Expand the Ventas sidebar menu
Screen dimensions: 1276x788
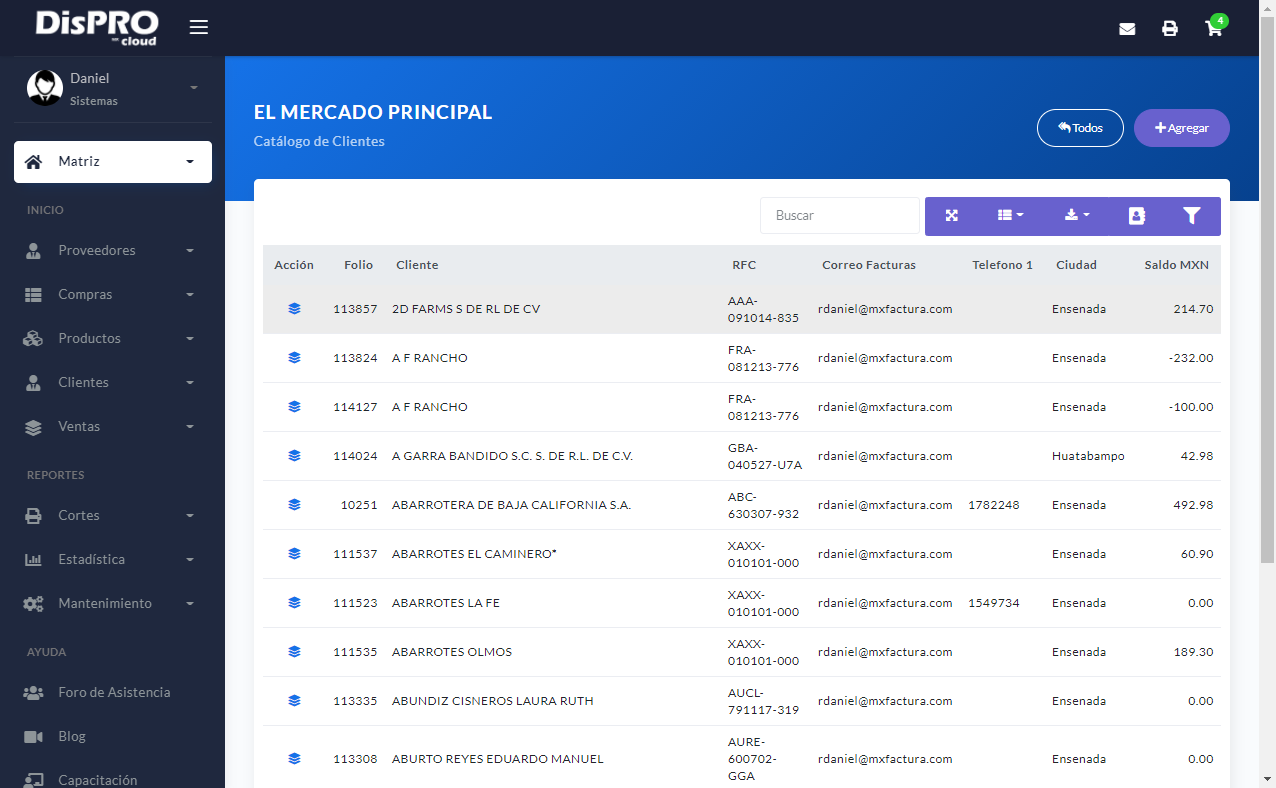tap(80, 426)
